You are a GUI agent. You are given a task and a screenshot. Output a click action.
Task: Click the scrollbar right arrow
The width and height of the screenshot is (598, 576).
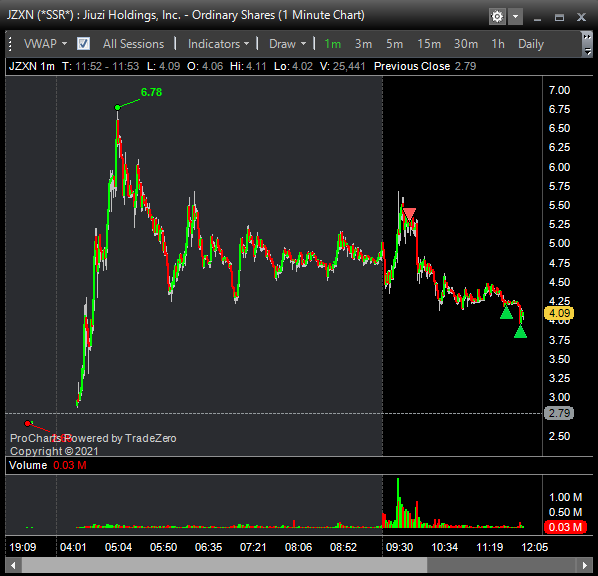pos(585,565)
